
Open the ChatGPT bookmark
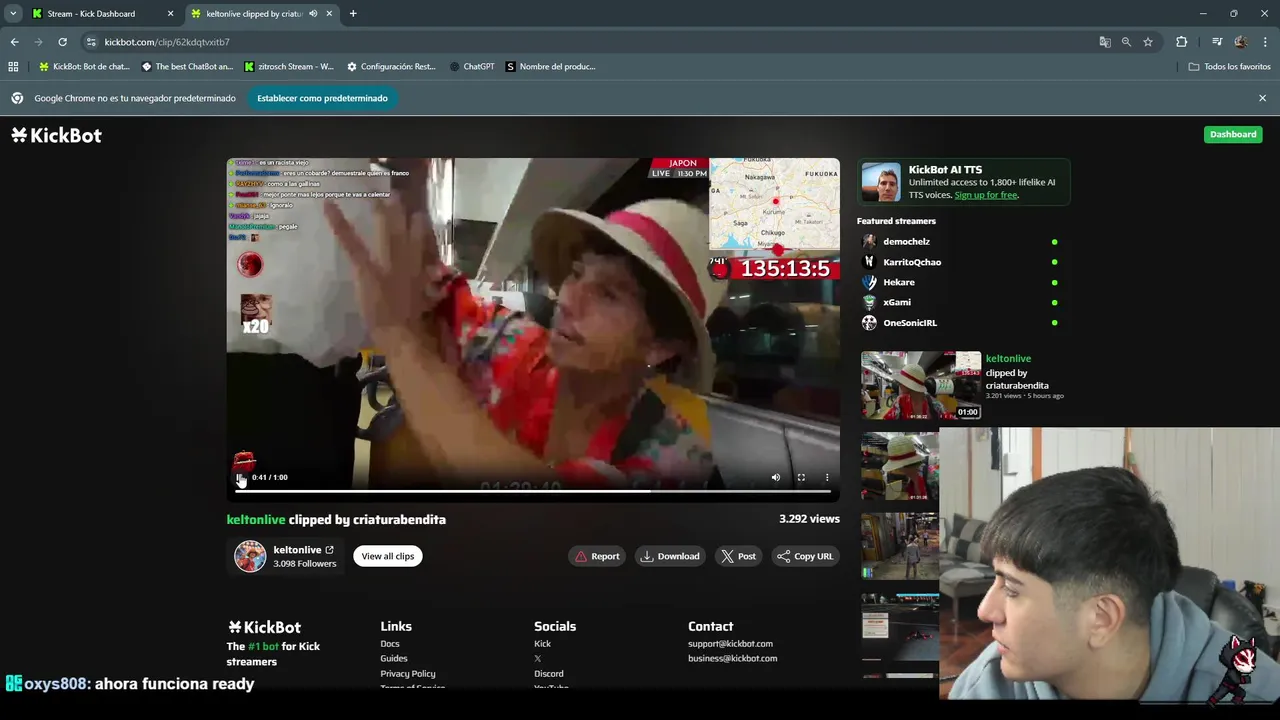(472, 67)
